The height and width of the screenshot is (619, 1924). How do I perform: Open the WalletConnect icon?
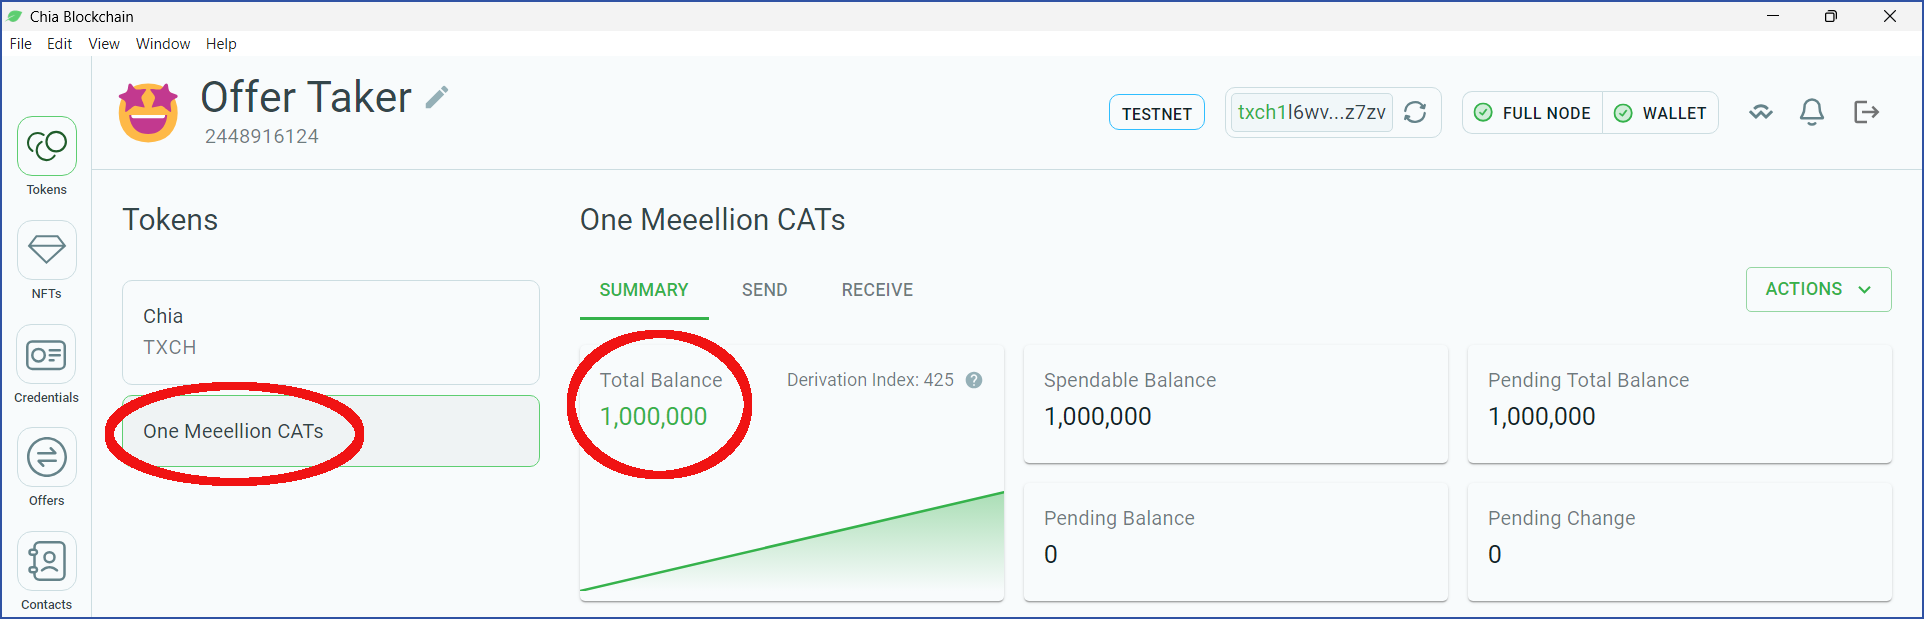1761,112
